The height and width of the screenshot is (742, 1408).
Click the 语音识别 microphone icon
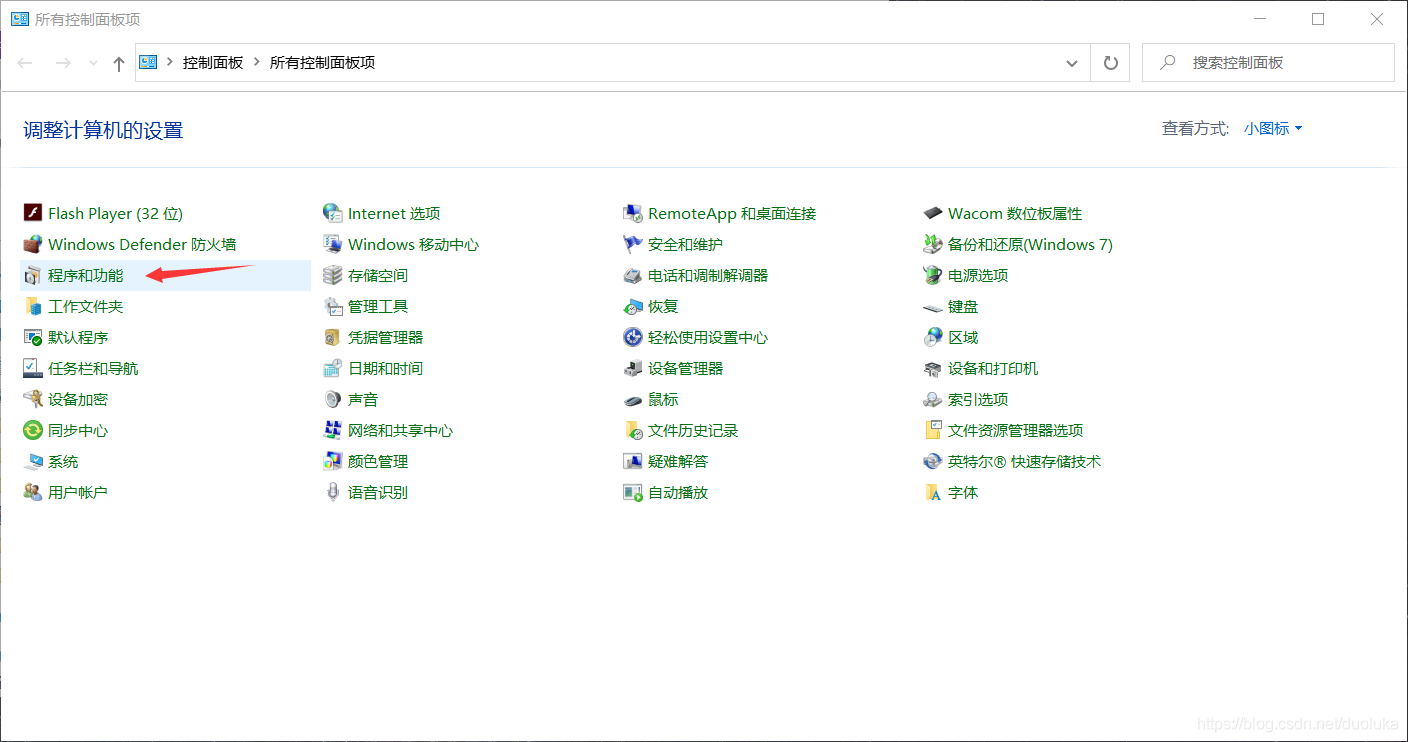[333, 492]
